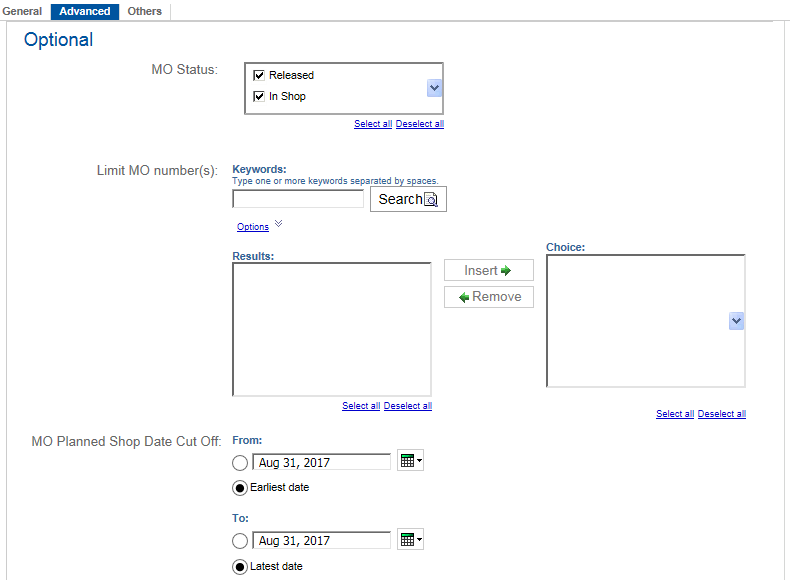Select the Latest date radio button
The width and height of the screenshot is (790, 580).
[240, 567]
